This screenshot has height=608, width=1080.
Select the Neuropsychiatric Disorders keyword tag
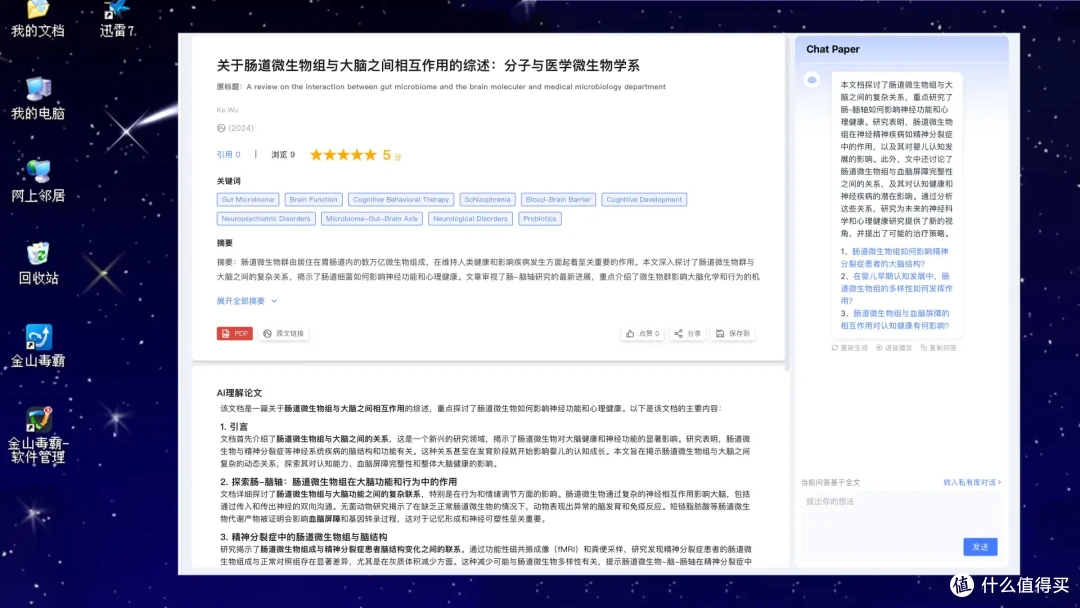point(266,219)
